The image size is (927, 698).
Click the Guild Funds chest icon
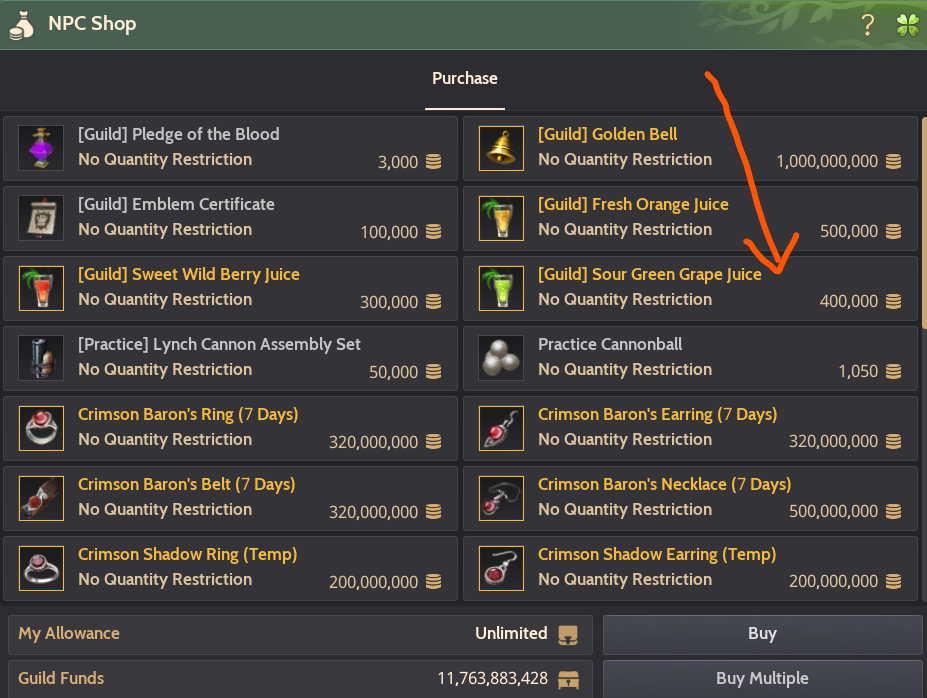567,678
